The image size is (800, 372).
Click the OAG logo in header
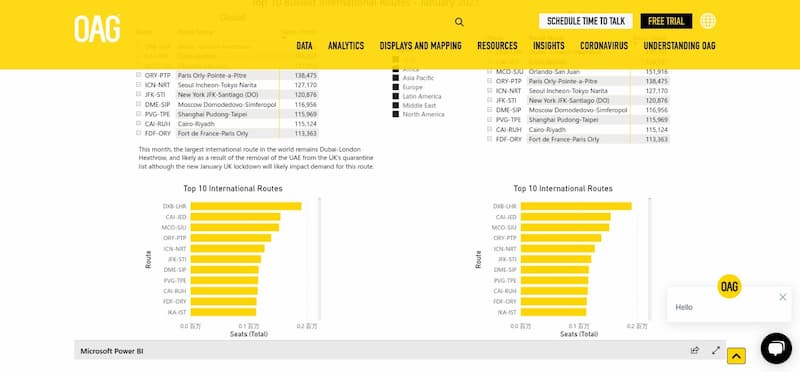[x=97, y=29]
